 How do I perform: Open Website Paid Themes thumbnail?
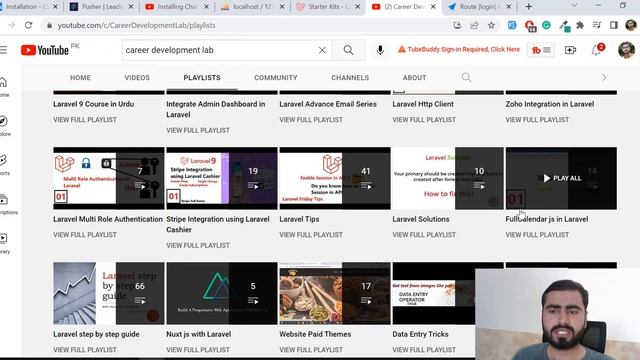tap(335, 293)
